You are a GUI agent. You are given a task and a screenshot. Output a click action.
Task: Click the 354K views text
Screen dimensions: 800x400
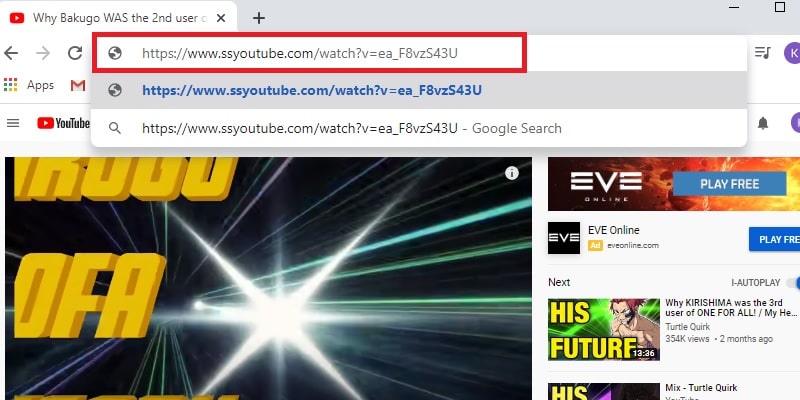pos(687,339)
